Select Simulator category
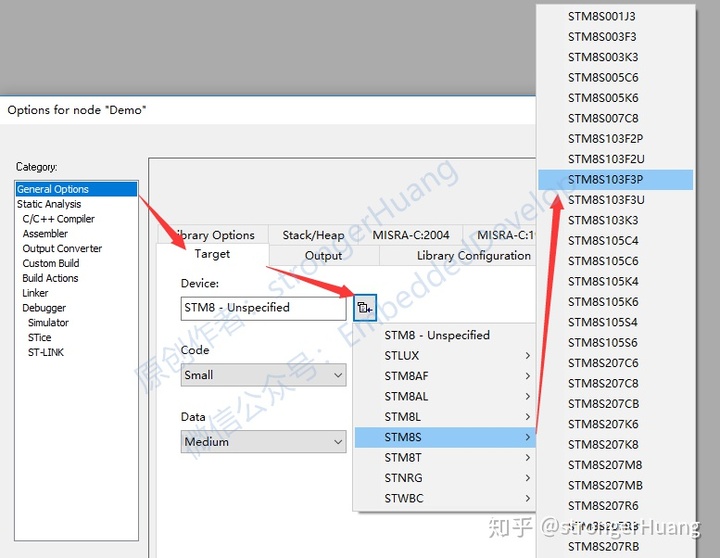The height and width of the screenshot is (558, 720). (x=48, y=323)
